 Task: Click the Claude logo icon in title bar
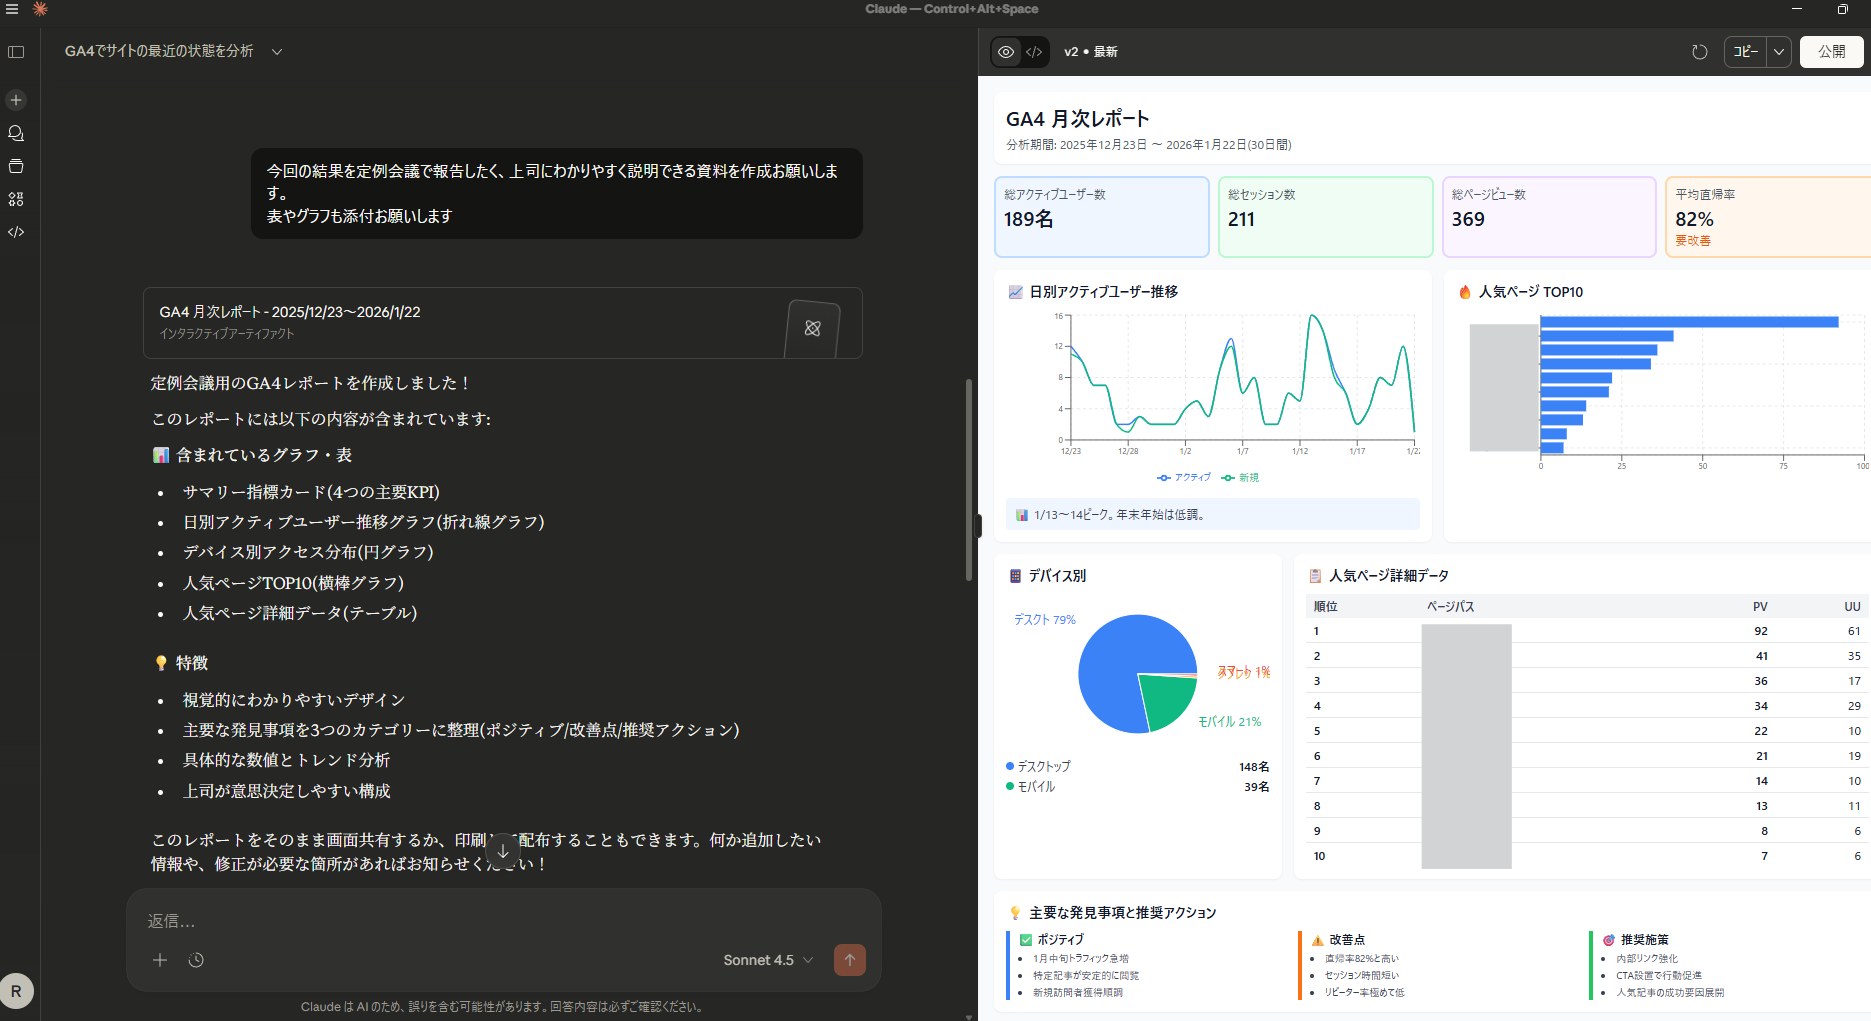[40, 9]
